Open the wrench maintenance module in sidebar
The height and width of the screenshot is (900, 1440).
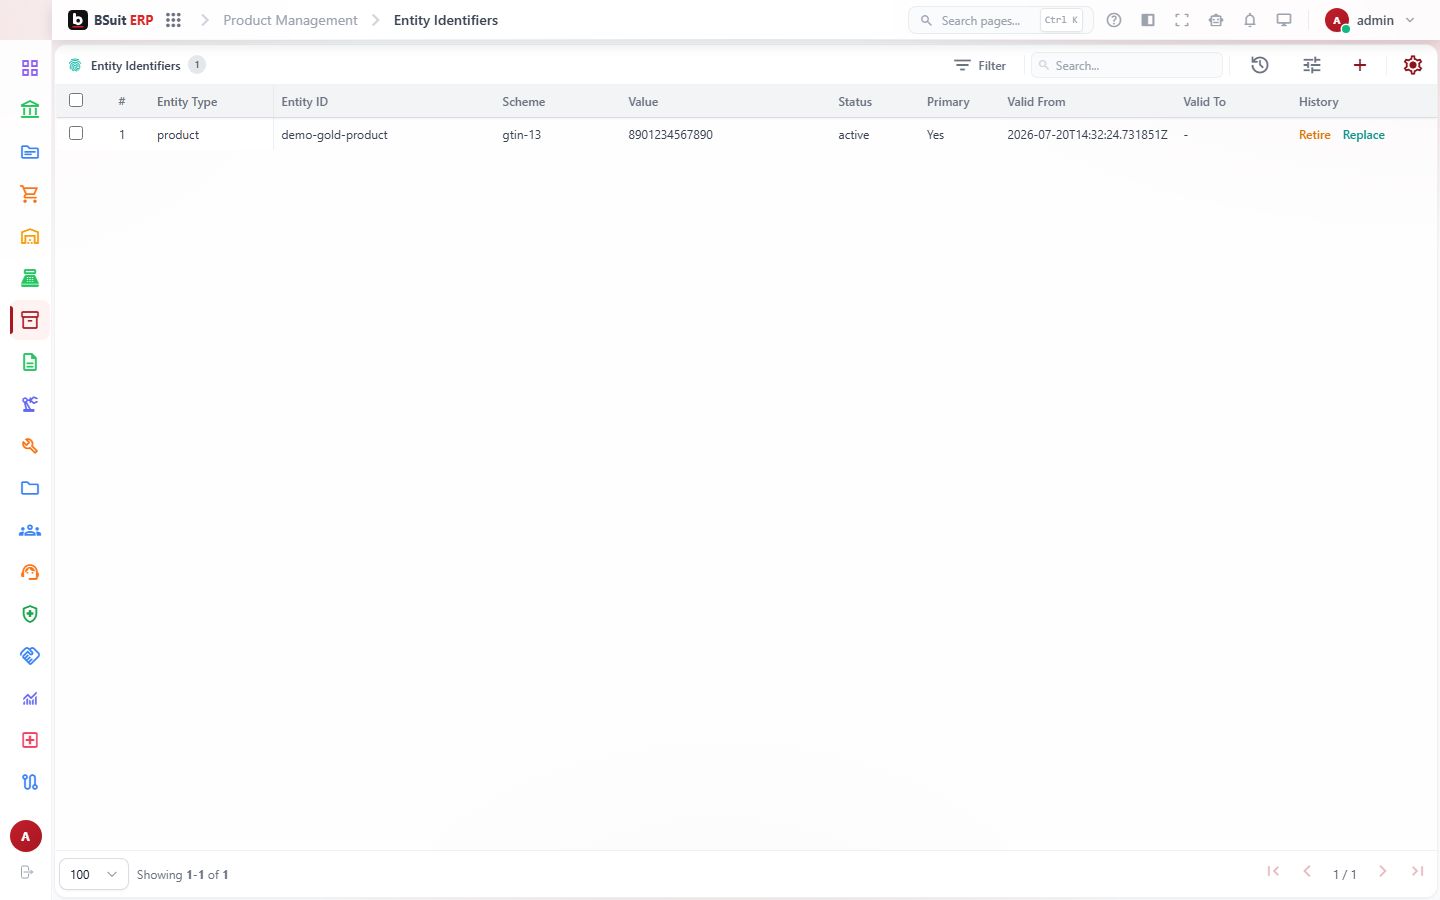click(x=30, y=446)
